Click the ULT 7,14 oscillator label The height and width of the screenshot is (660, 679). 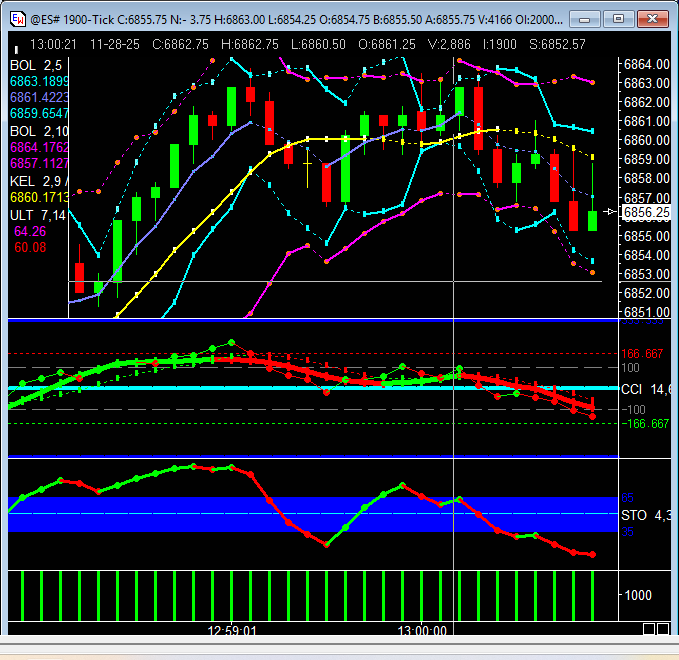pos(33,215)
